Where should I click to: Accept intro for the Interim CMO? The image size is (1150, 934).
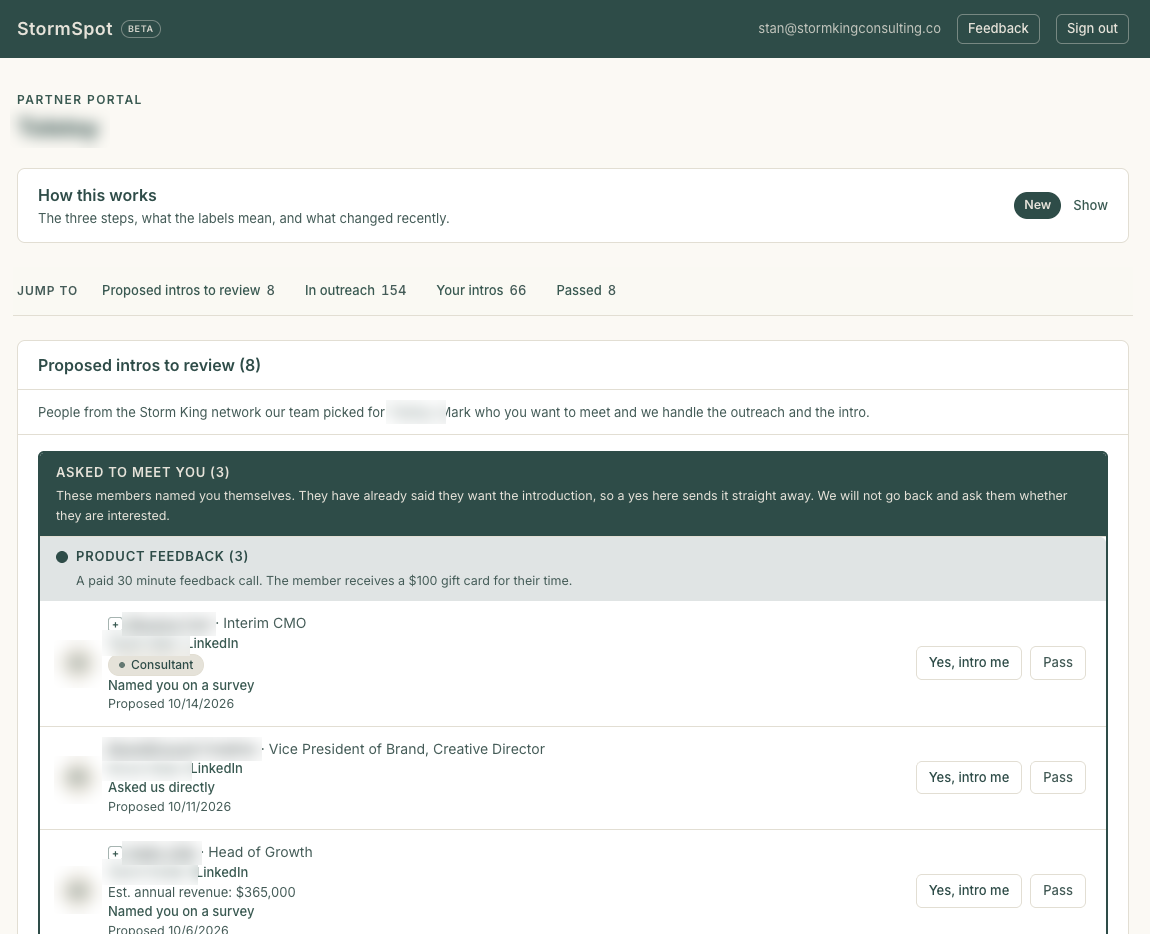tap(968, 663)
